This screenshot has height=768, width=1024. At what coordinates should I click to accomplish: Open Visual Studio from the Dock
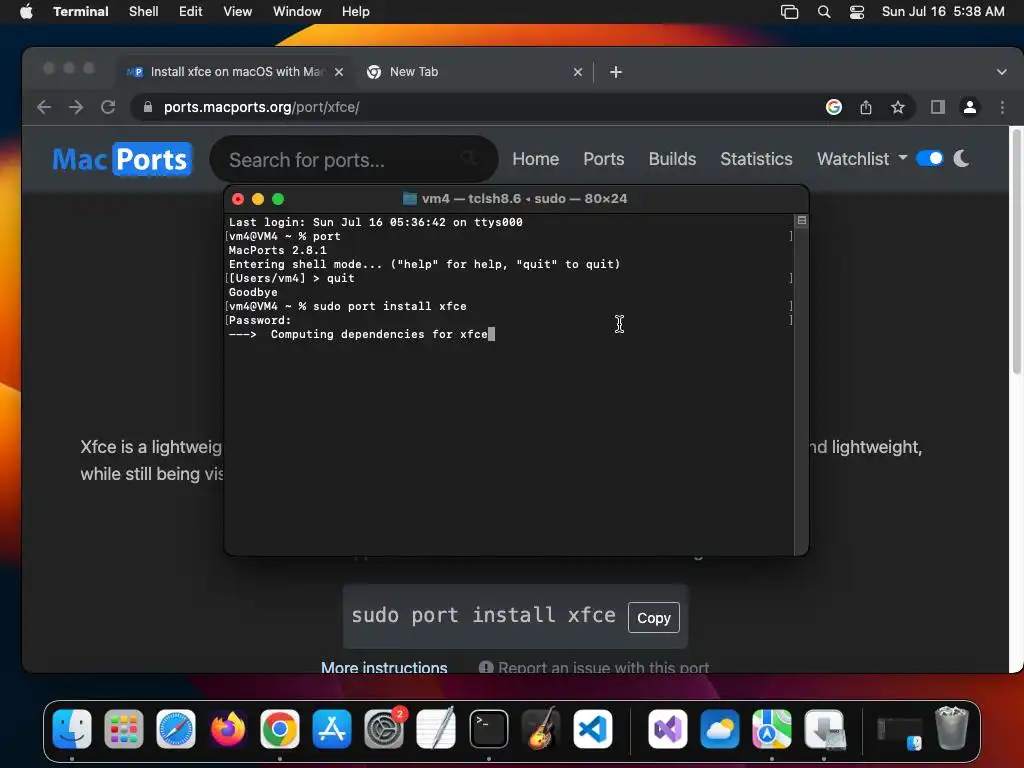667,729
